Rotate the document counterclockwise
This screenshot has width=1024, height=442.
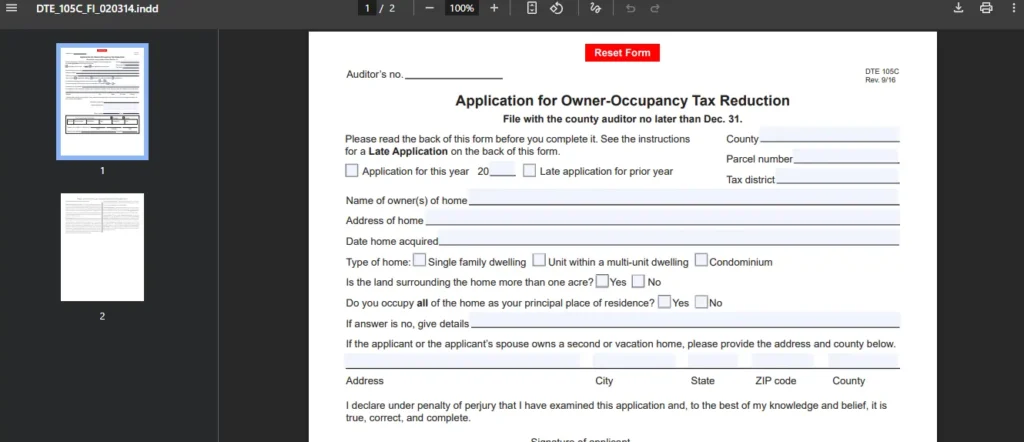[x=556, y=8]
